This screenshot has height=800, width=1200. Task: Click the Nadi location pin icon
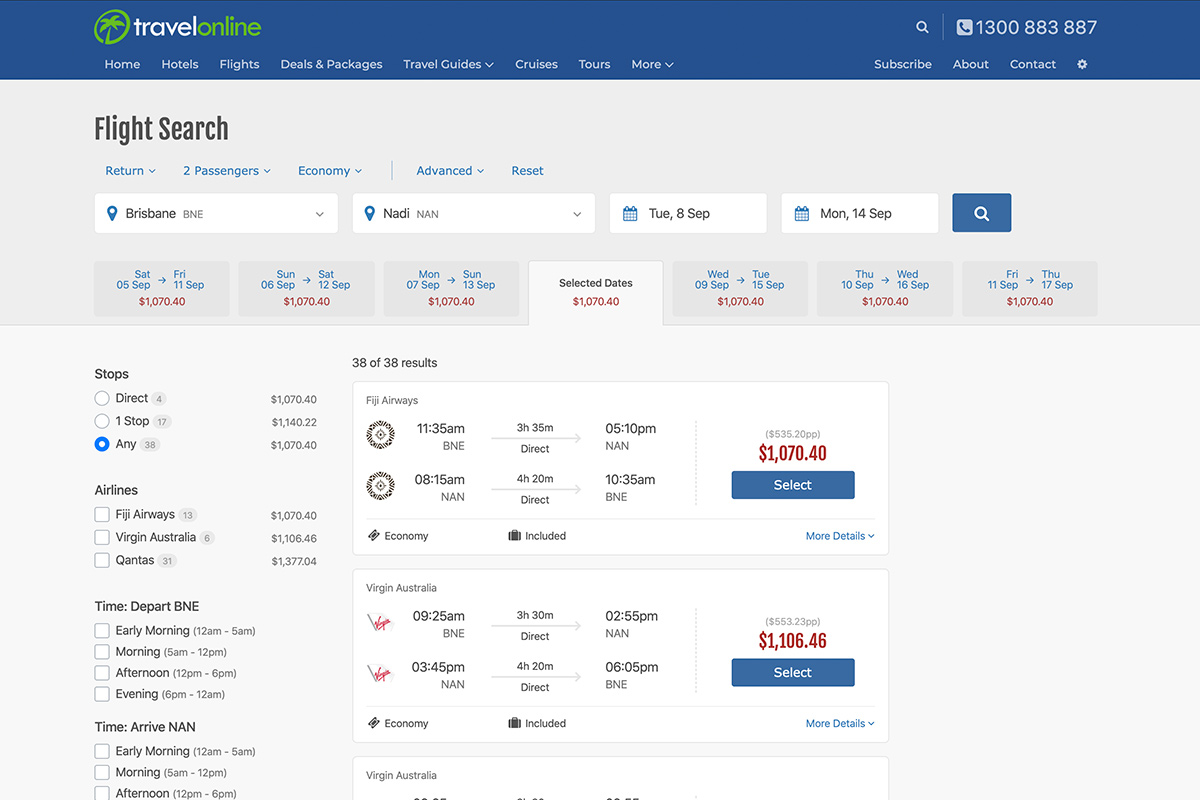370,214
